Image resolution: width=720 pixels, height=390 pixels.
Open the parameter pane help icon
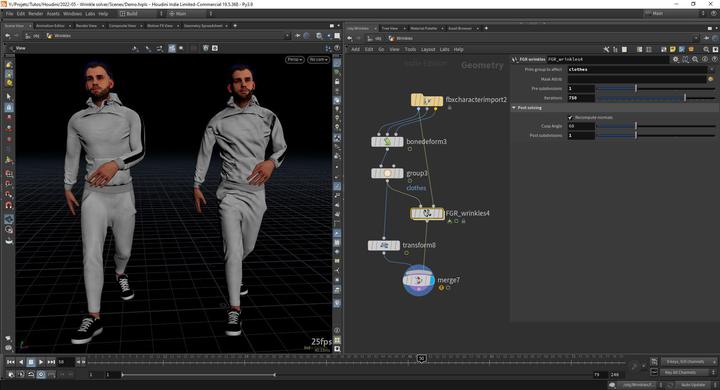(714, 59)
